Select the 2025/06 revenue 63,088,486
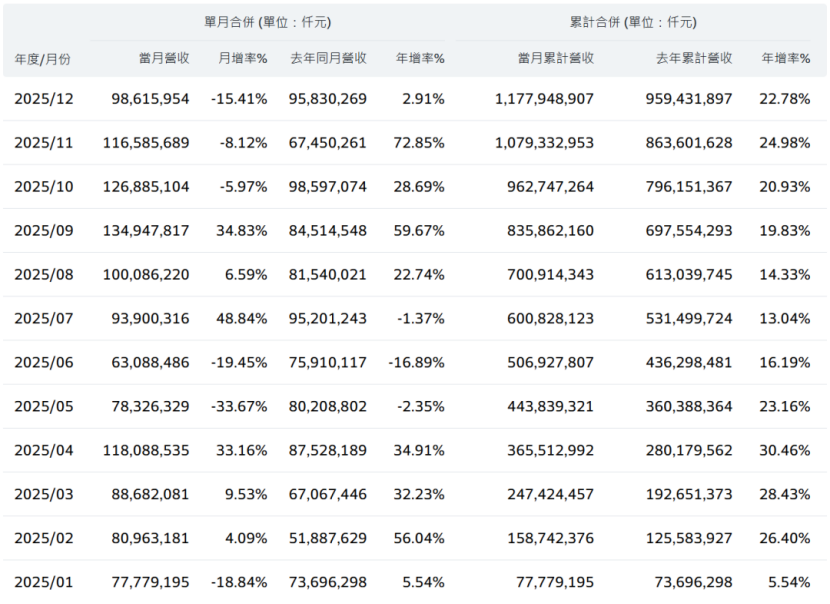The width and height of the screenshot is (830, 604). 146,363
